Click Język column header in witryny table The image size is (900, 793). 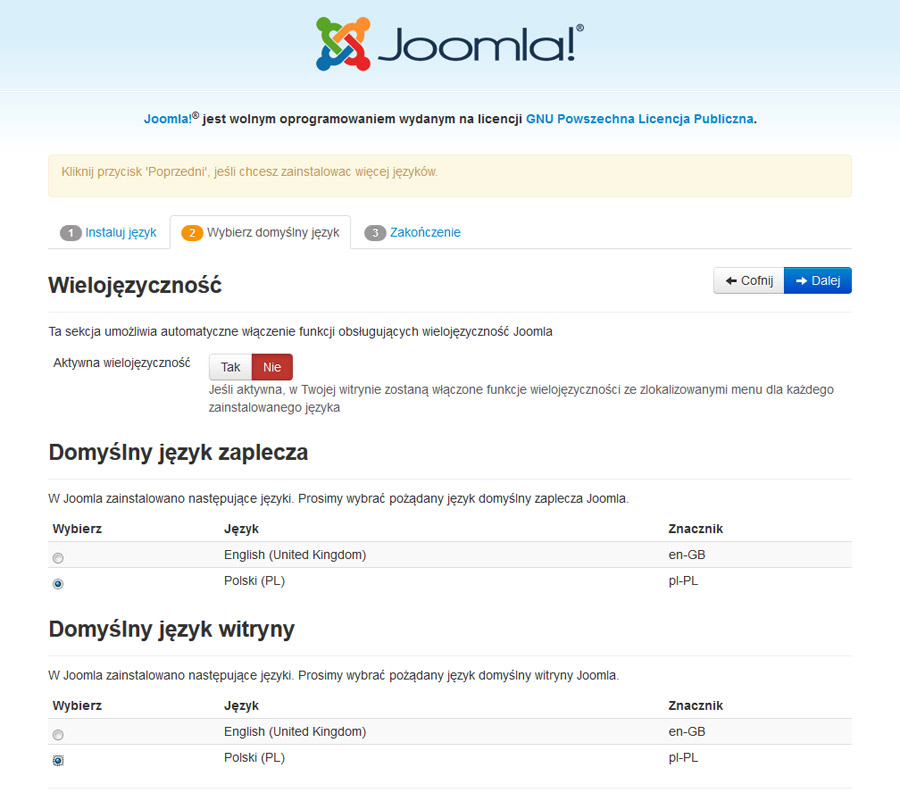click(x=241, y=706)
